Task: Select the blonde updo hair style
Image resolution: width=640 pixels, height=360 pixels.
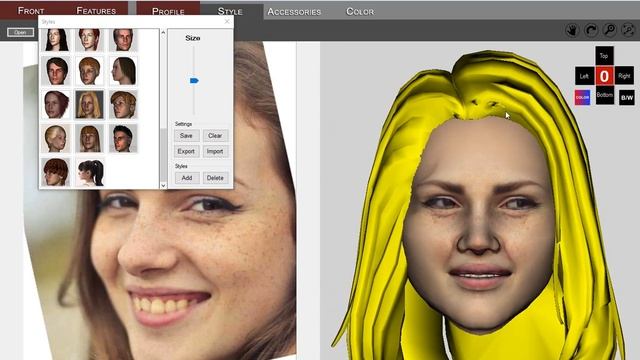Action: (x=56, y=139)
